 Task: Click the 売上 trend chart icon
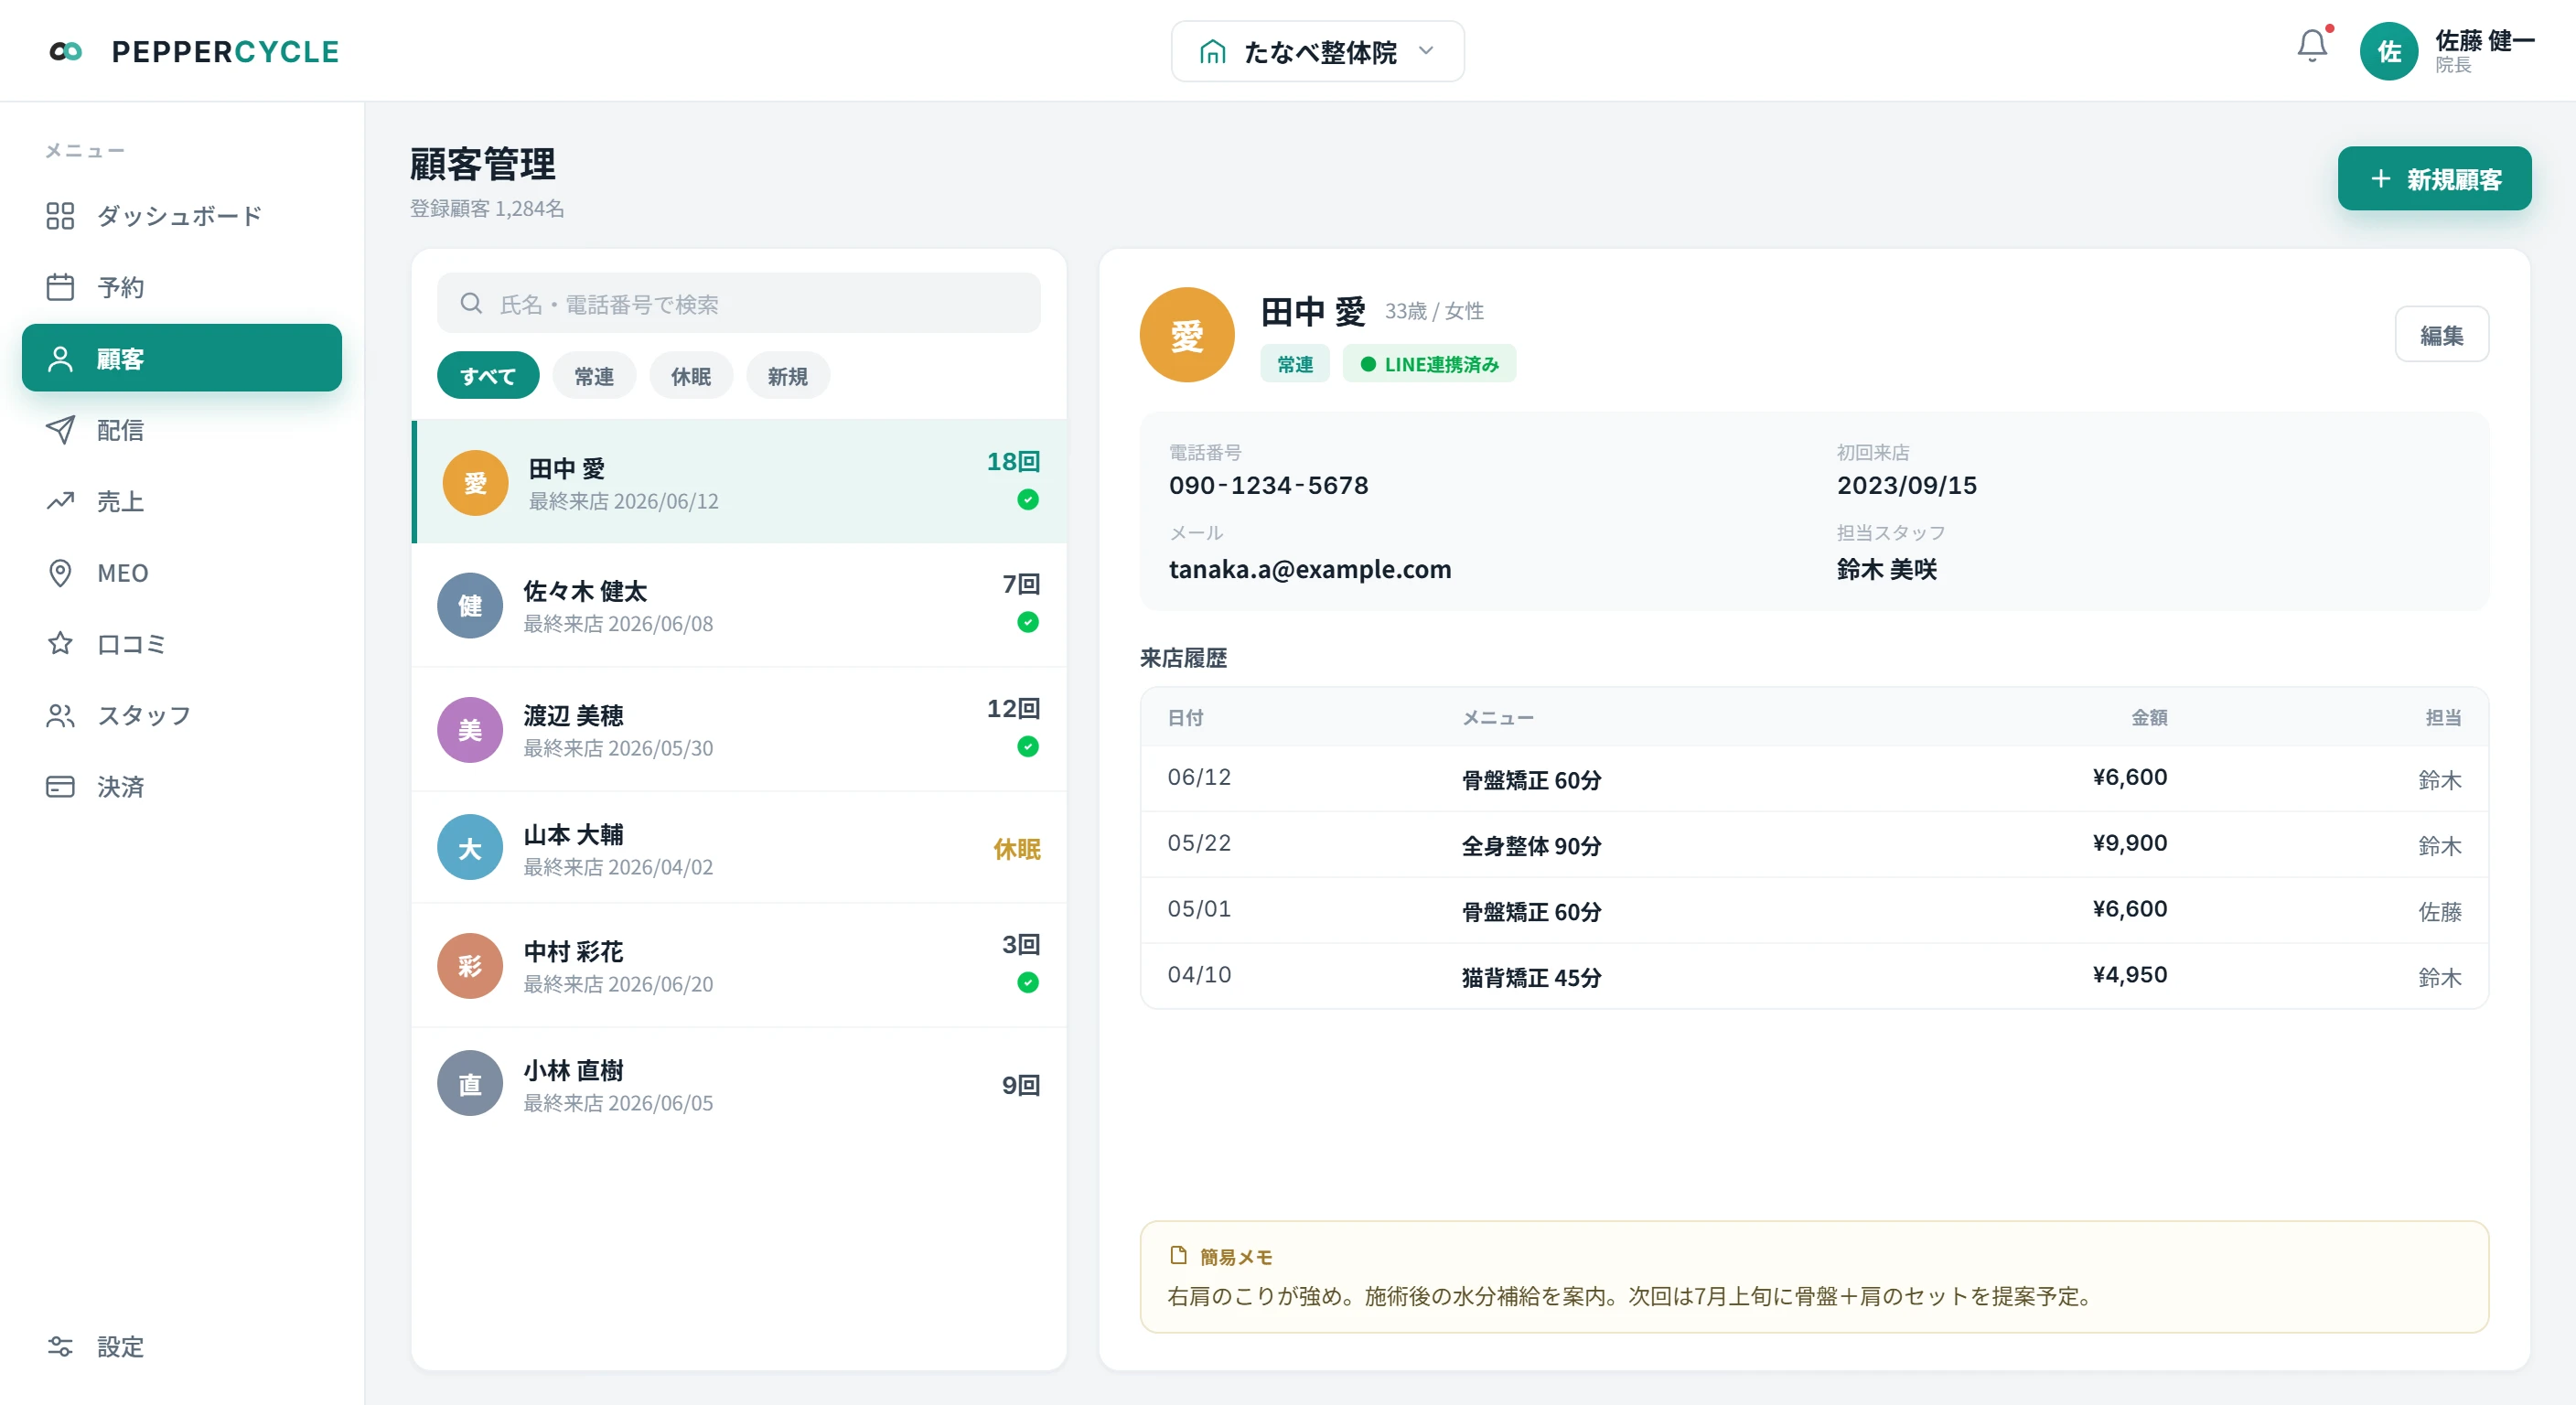pyautogui.click(x=60, y=501)
